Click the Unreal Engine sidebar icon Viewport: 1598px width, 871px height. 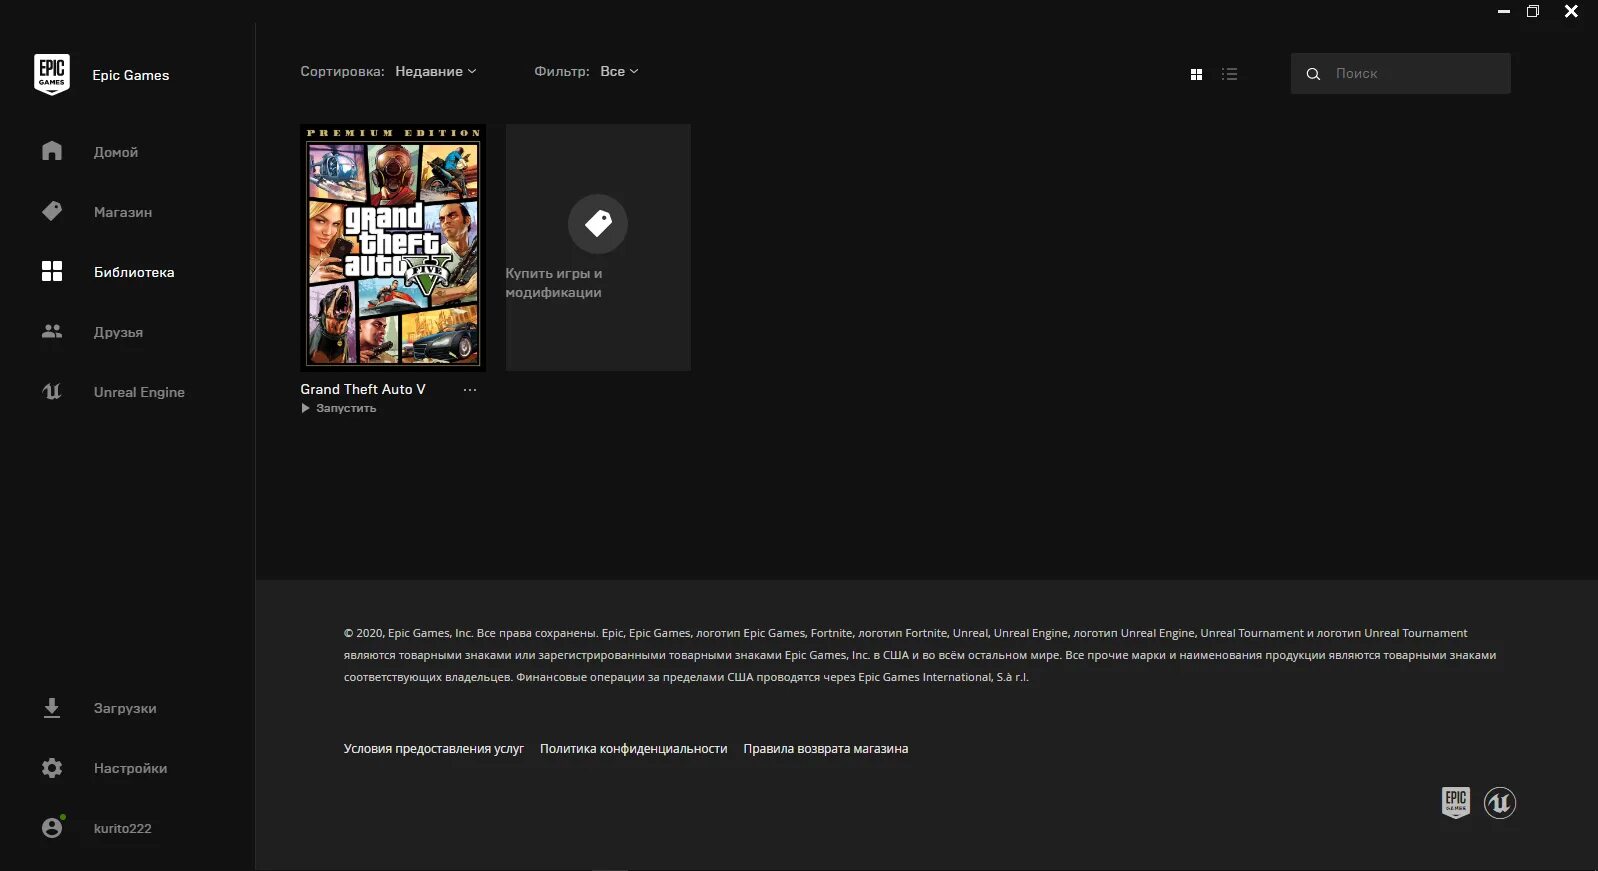coord(52,391)
